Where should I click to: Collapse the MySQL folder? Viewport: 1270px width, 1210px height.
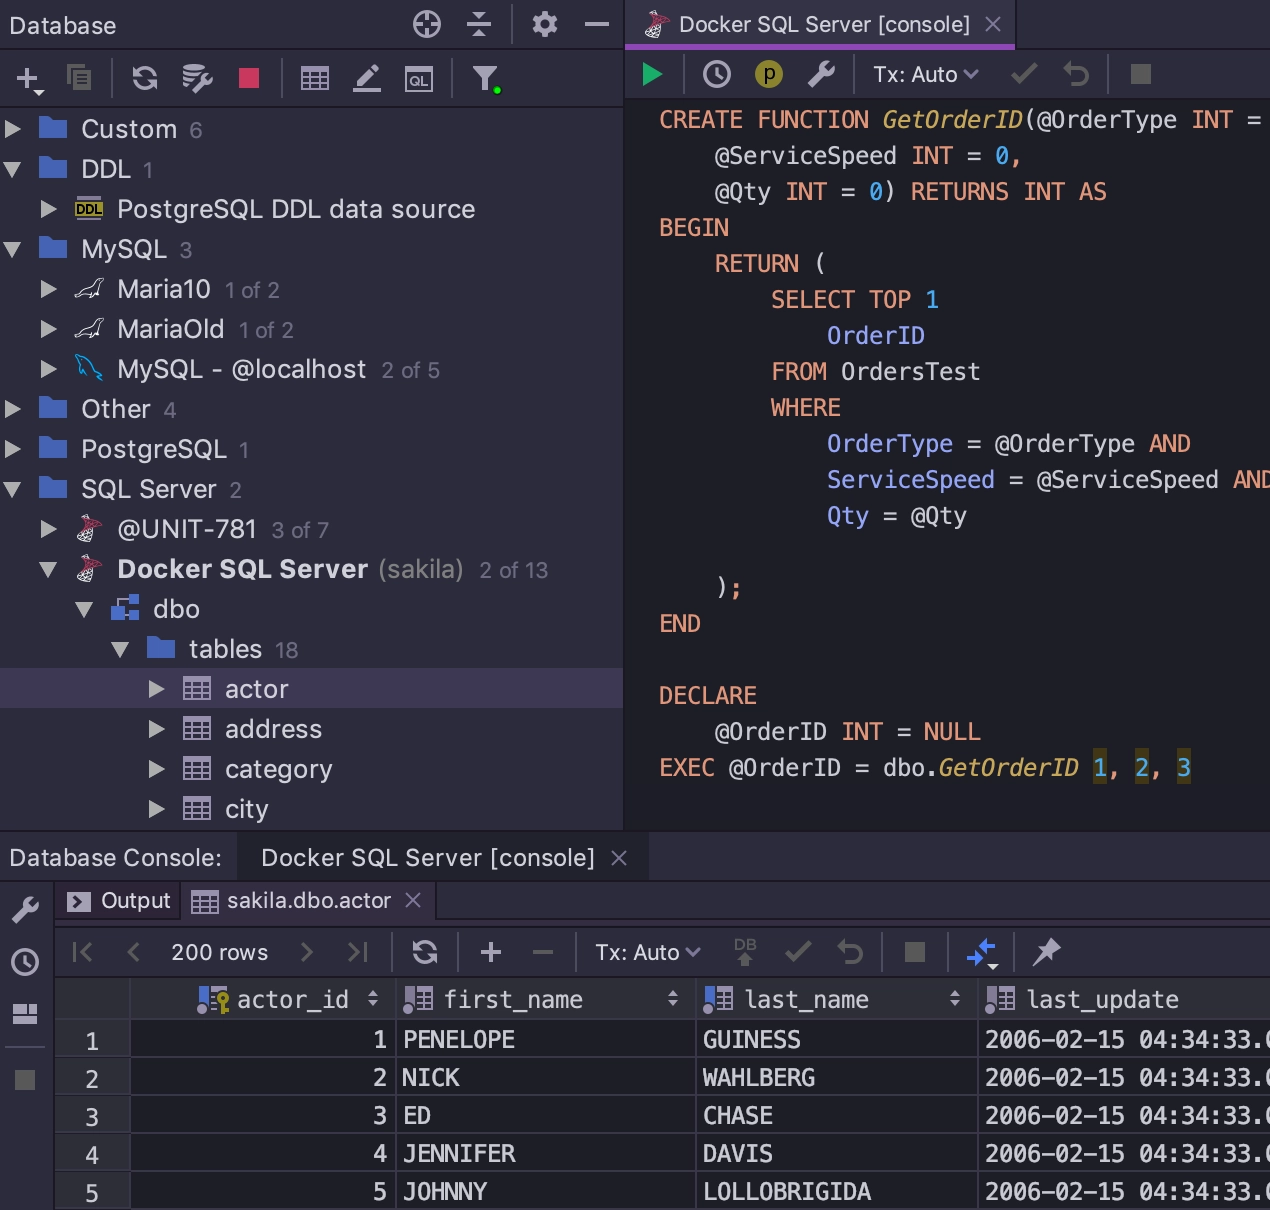[13, 249]
